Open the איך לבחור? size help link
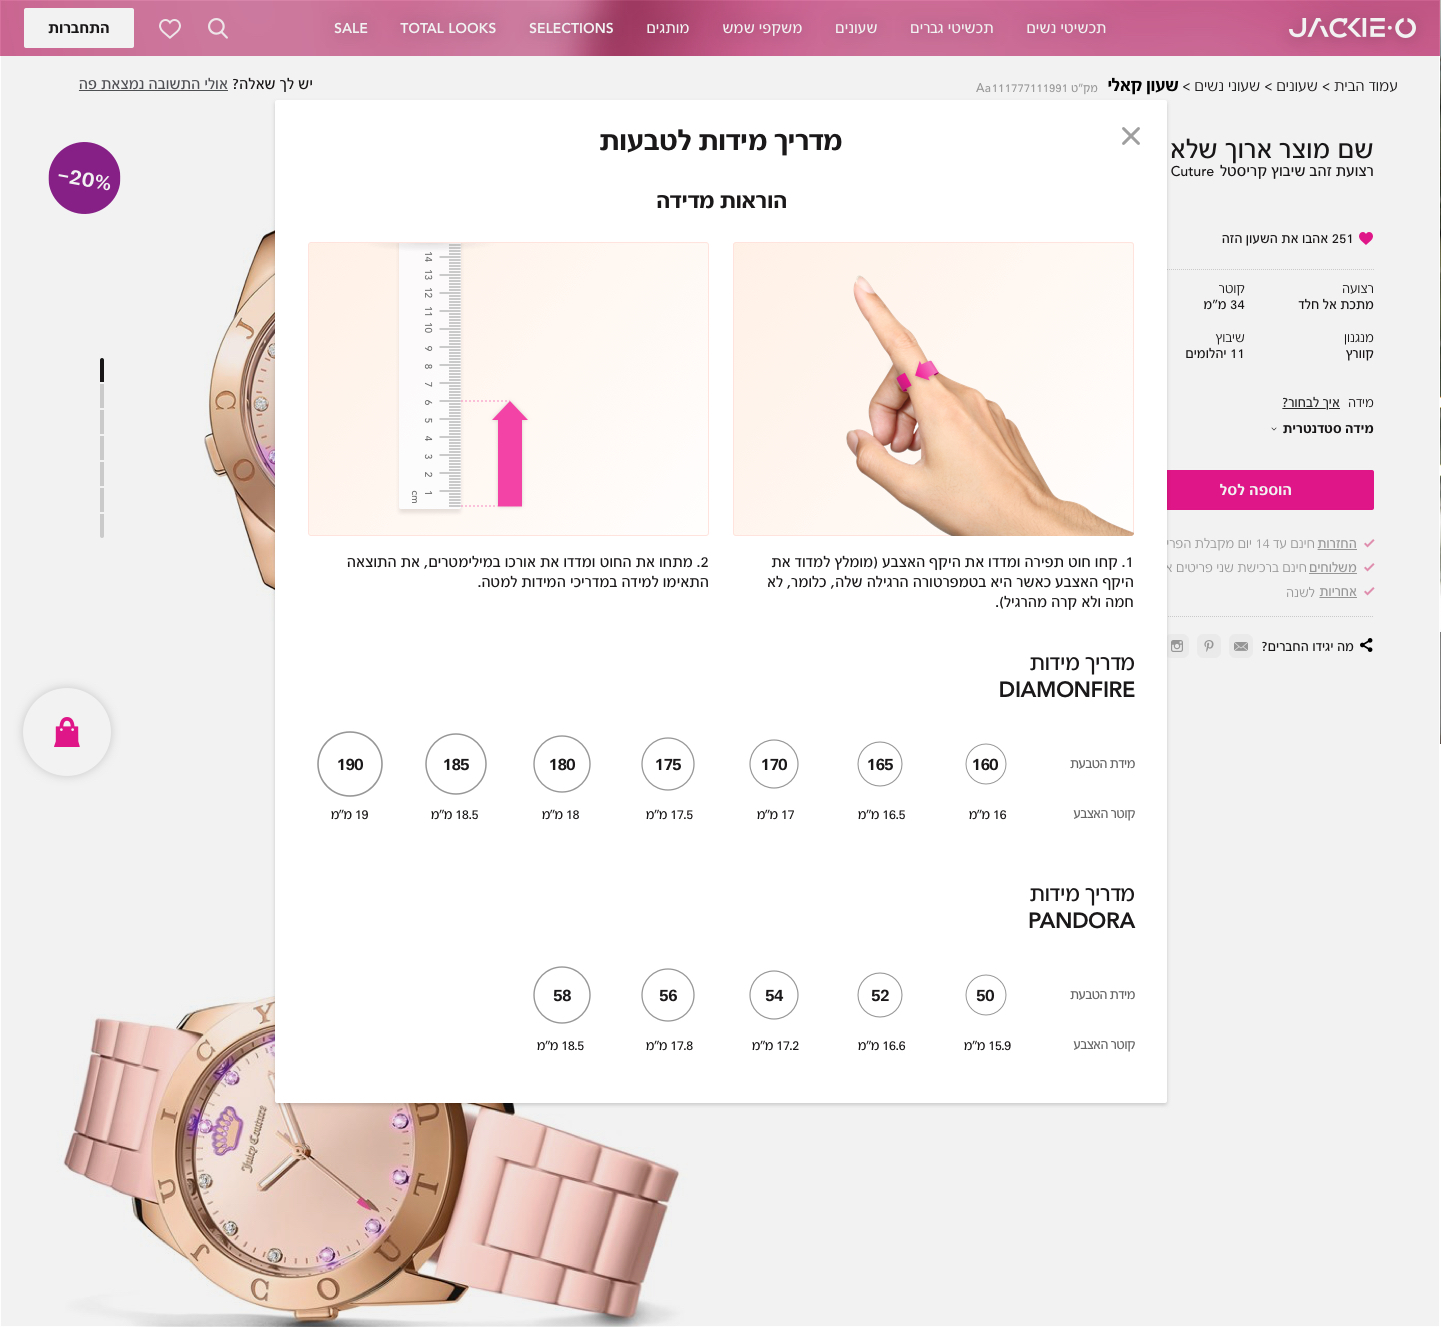The image size is (1441, 1327). pos(1311,403)
